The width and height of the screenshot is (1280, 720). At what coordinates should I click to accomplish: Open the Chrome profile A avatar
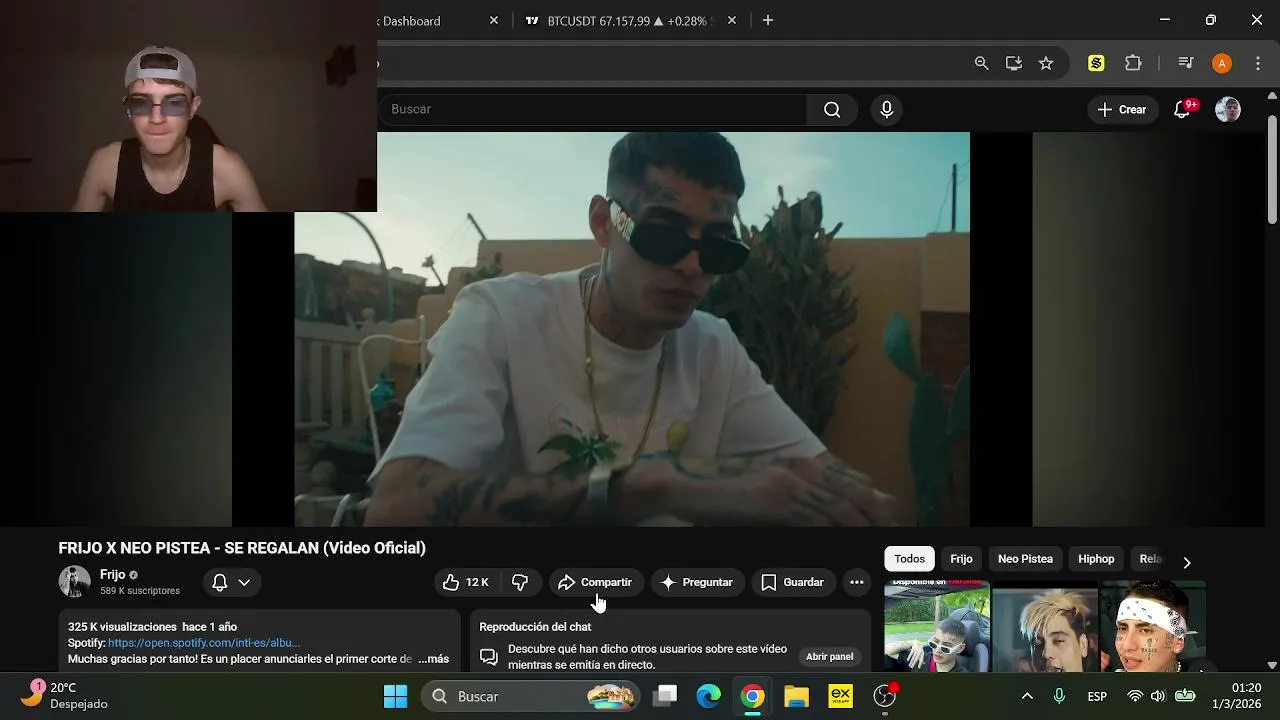1221,63
